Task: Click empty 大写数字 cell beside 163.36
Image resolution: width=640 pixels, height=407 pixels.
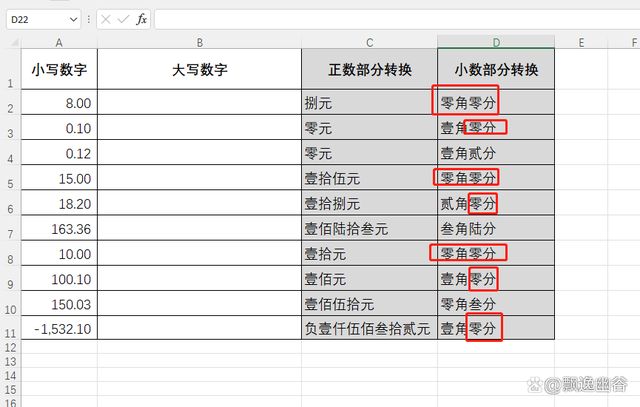Action: pyautogui.click(x=200, y=228)
